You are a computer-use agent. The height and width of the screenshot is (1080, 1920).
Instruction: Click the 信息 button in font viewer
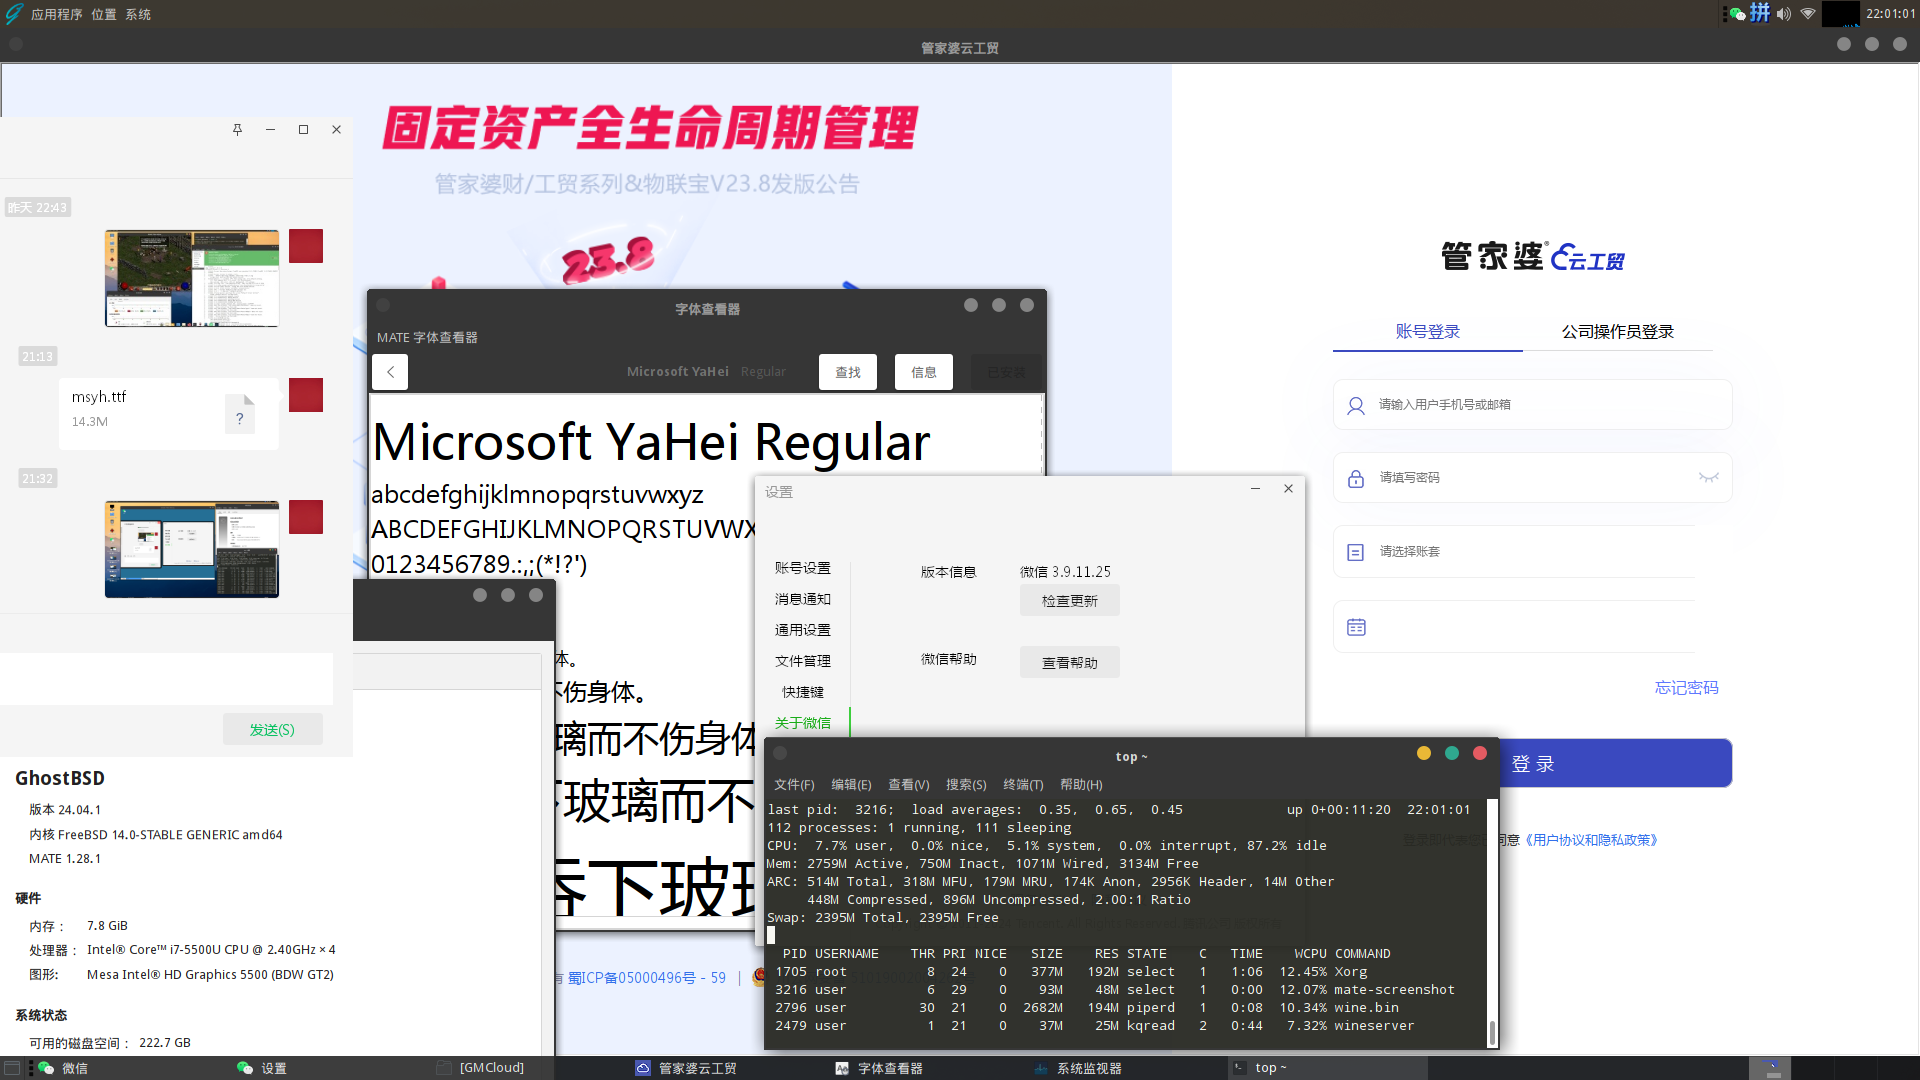[924, 372]
